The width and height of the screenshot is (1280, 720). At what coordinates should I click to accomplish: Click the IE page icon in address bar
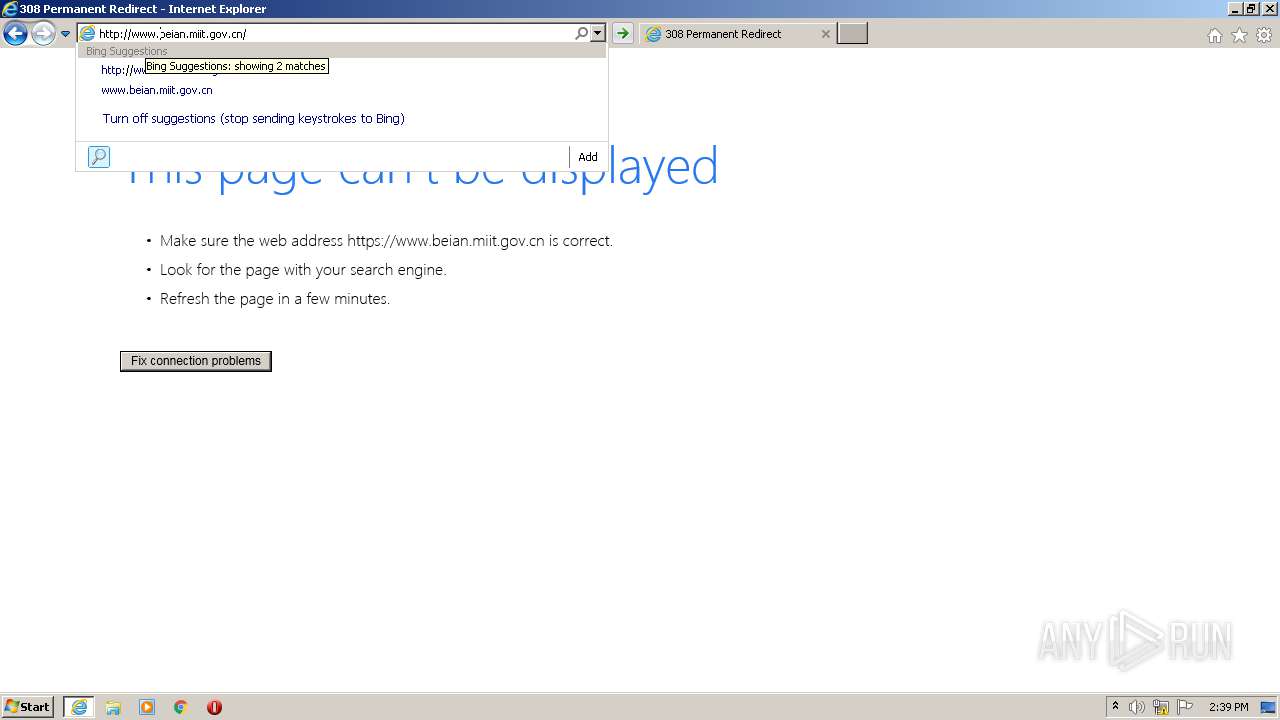pos(88,34)
